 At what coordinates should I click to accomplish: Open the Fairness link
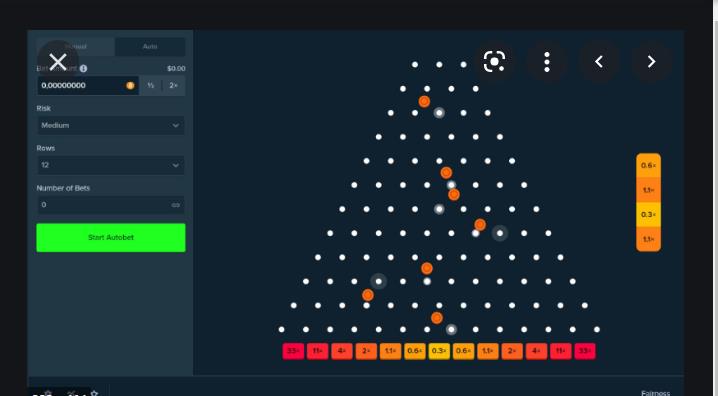pyautogui.click(x=655, y=393)
